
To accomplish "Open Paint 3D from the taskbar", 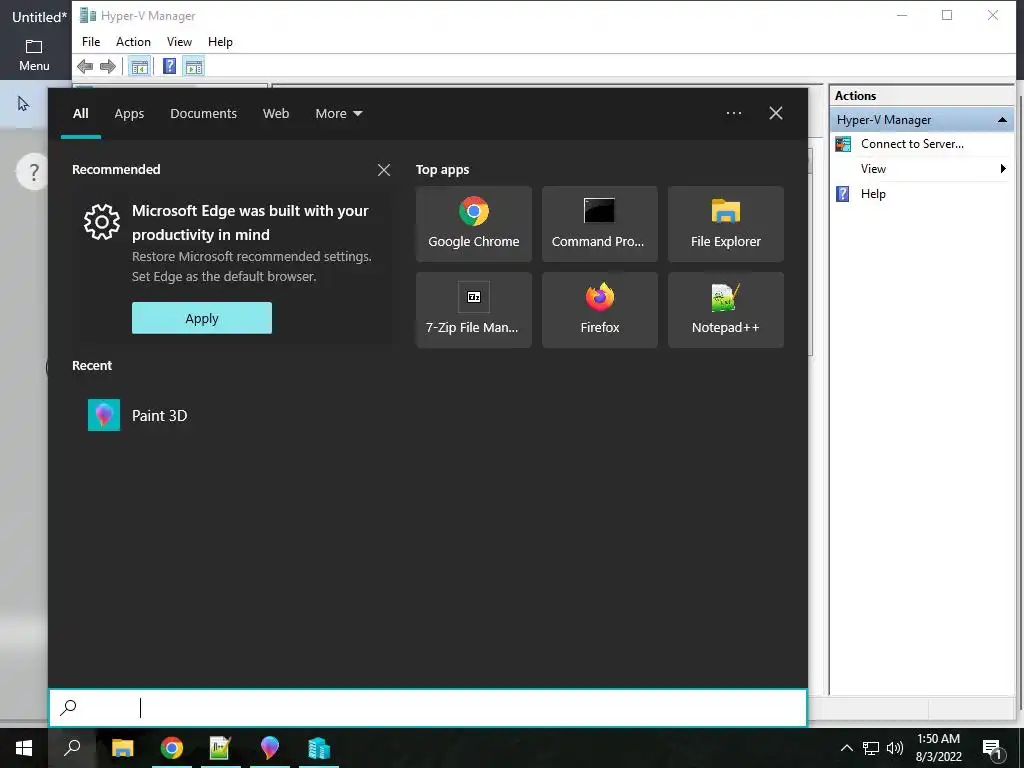I will (x=269, y=748).
